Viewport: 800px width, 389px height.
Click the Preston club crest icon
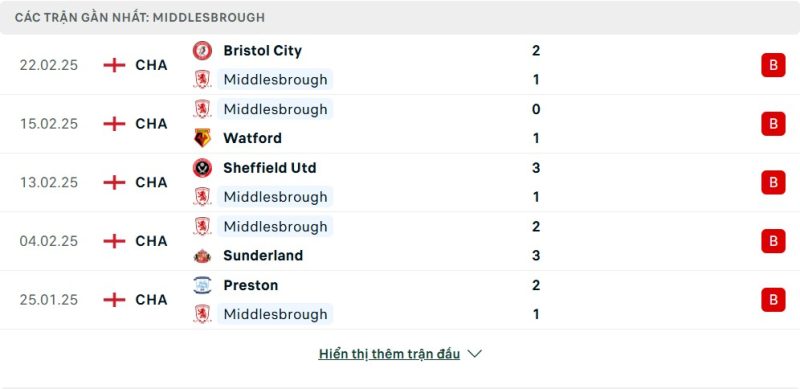pyautogui.click(x=203, y=285)
